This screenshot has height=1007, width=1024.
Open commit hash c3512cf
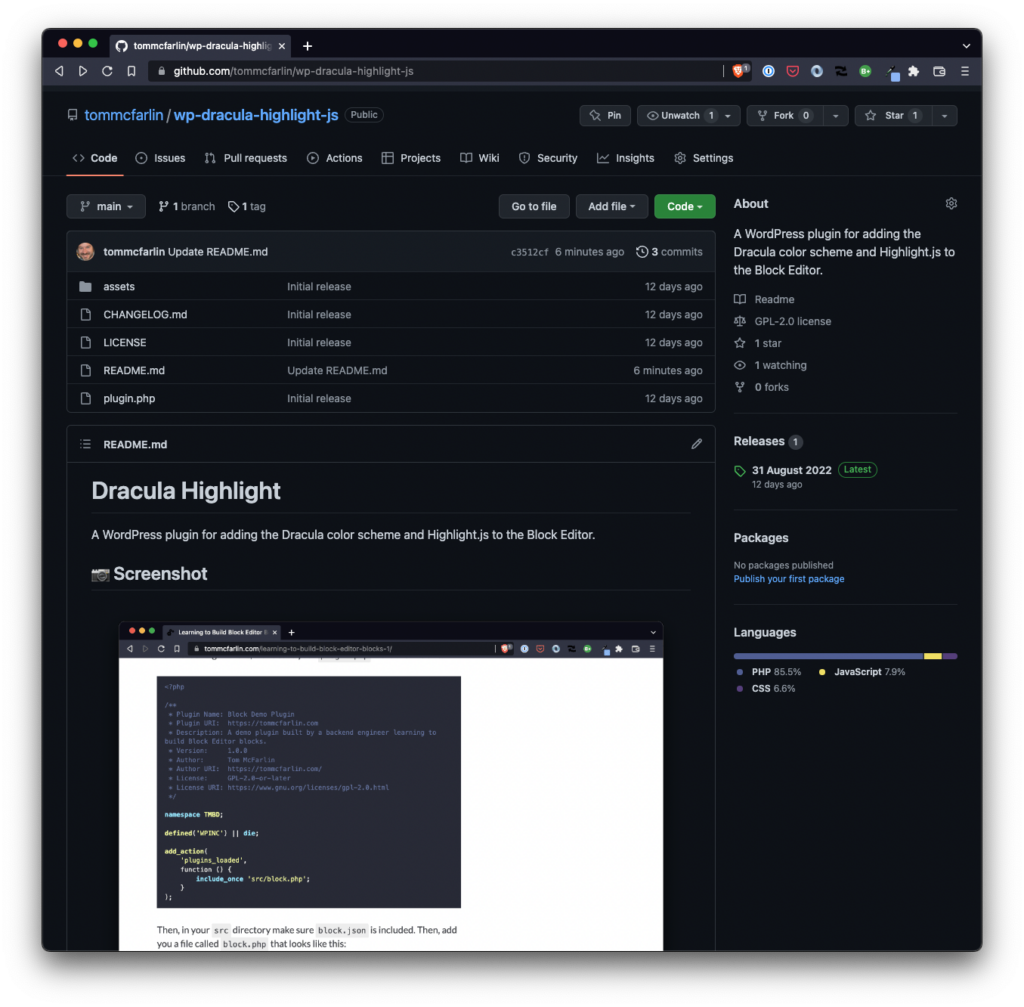[x=529, y=252]
